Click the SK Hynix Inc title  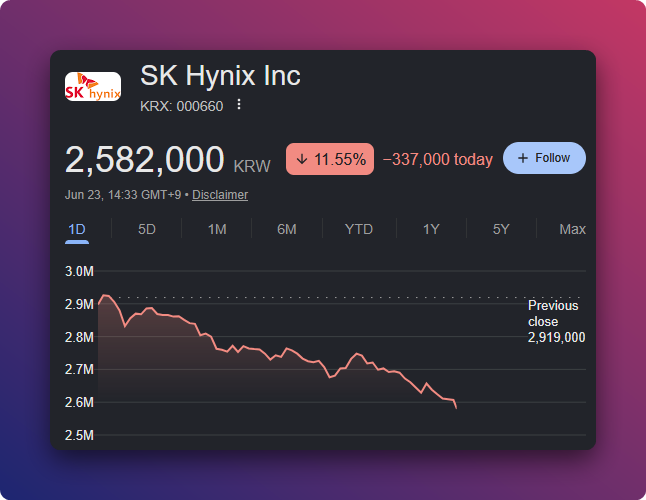220,76
